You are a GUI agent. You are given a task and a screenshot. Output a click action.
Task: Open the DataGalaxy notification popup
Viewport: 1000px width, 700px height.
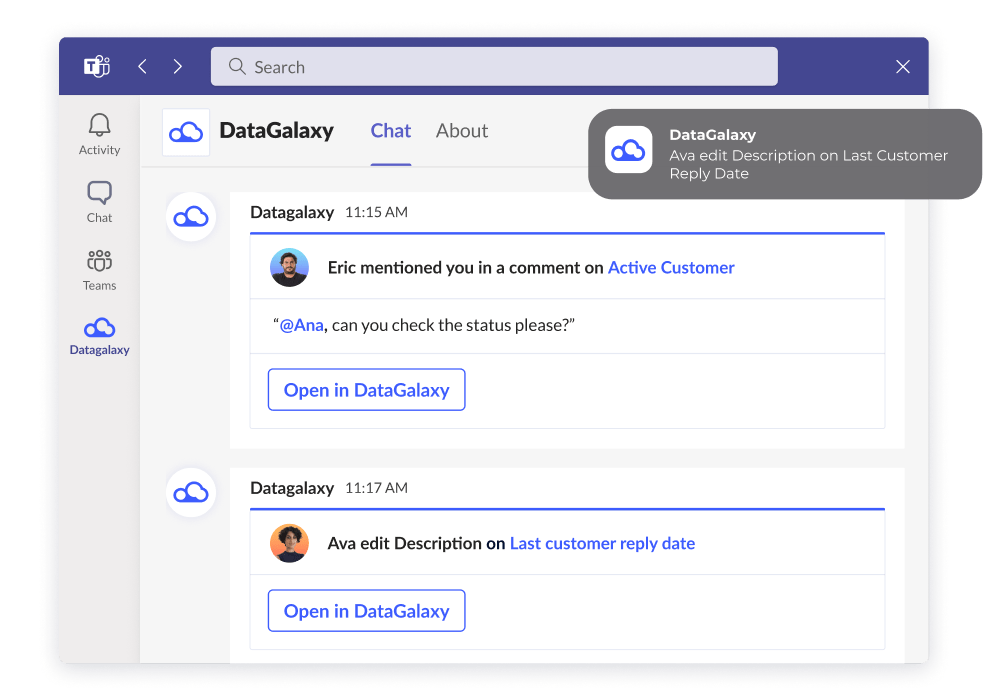tap(784, 154)
